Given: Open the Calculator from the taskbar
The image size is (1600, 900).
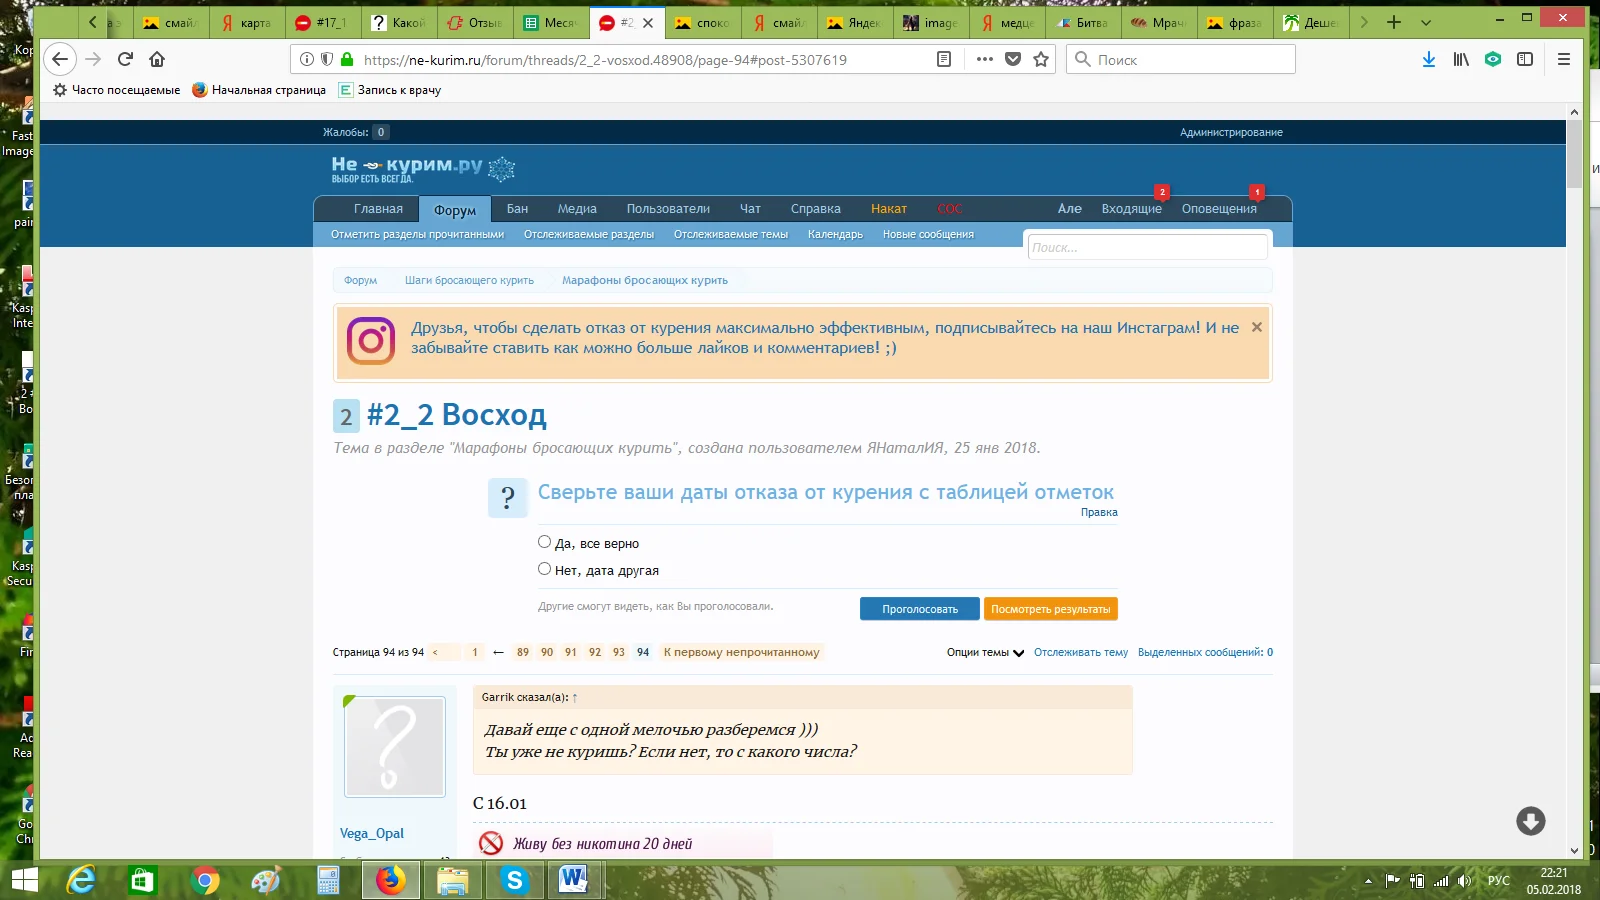Looking at the screenshot, I should point(329,880).
